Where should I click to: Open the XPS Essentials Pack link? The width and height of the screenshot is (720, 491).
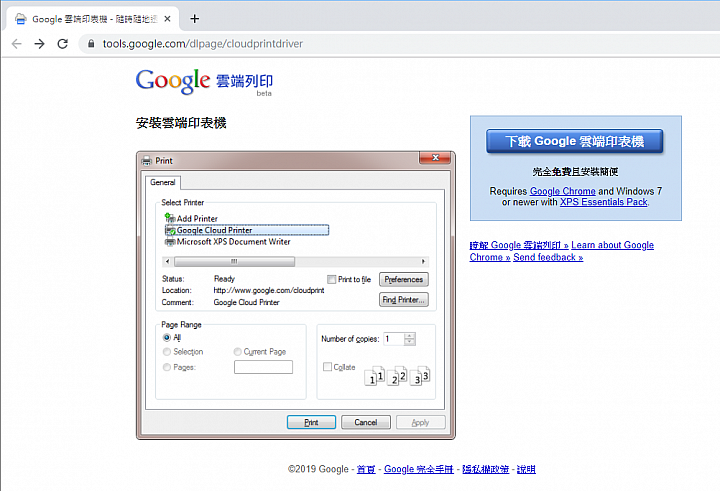coord(603,202)
